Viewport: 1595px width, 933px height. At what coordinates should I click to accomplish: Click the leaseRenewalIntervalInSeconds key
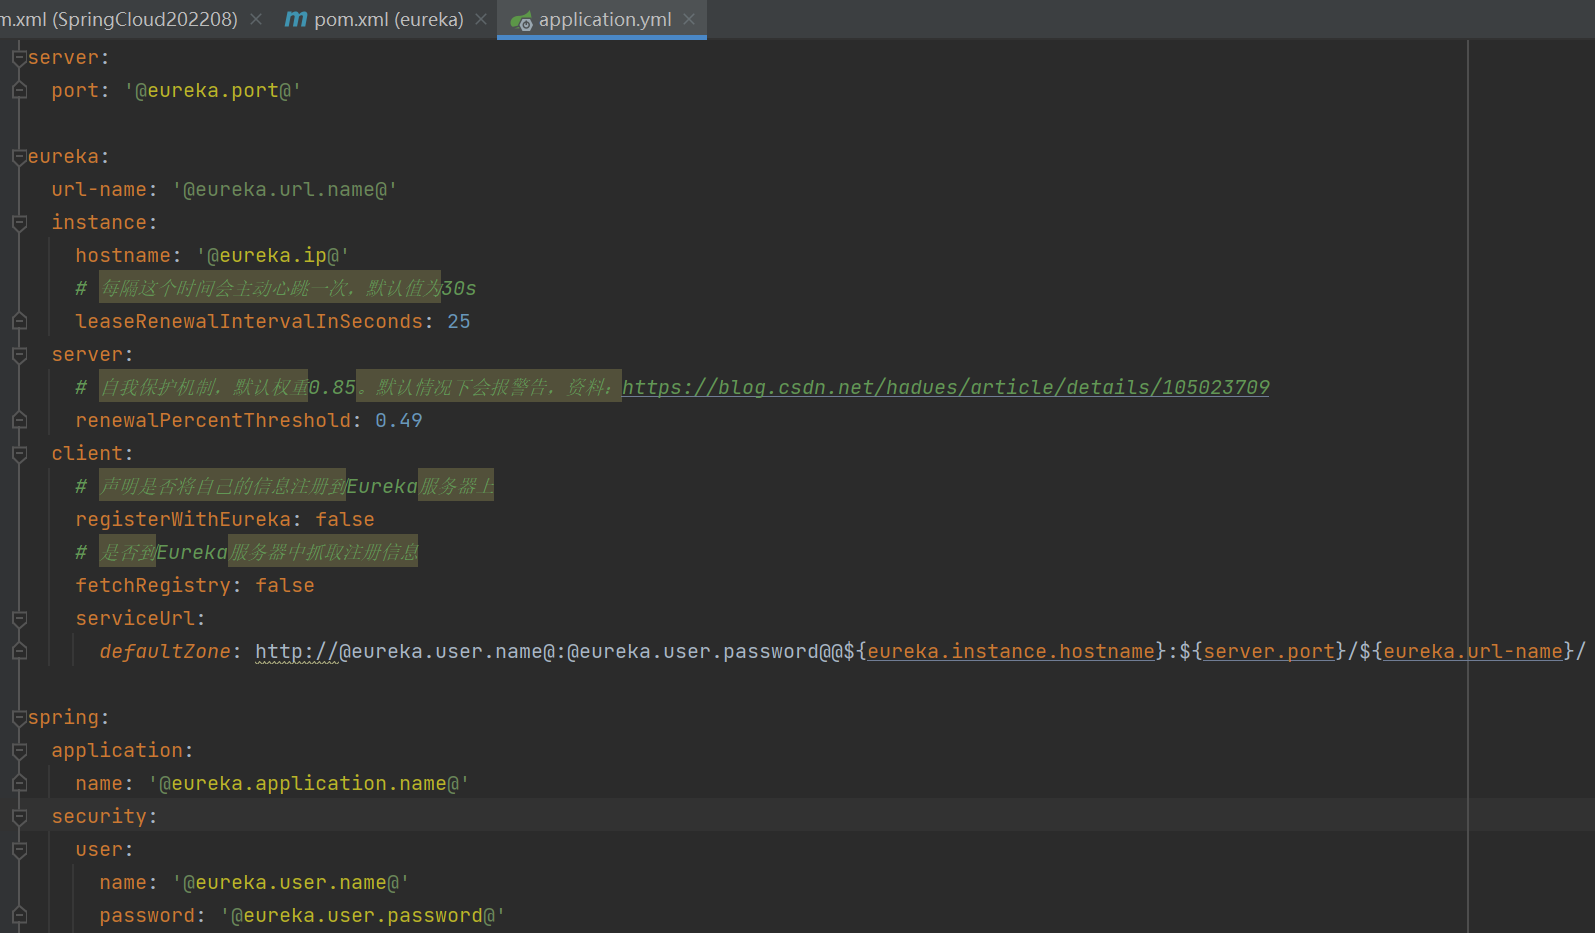click(x=249, y=321)
